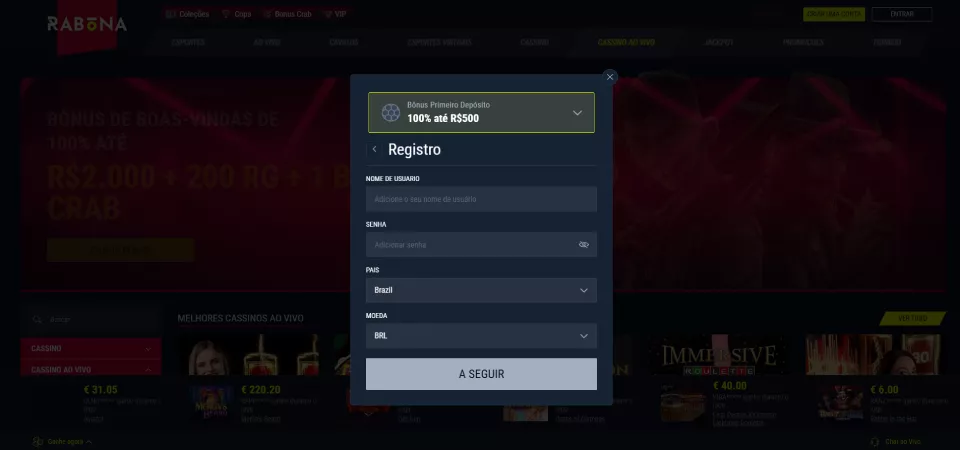Select the Jackpot navigation tab

tap(719, 42)
